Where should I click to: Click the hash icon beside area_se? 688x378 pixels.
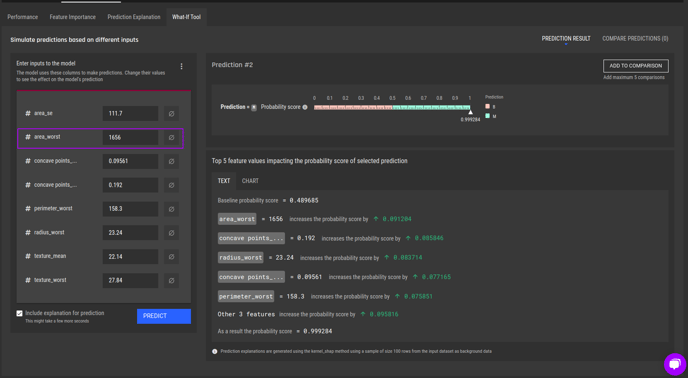pos(28,113)
